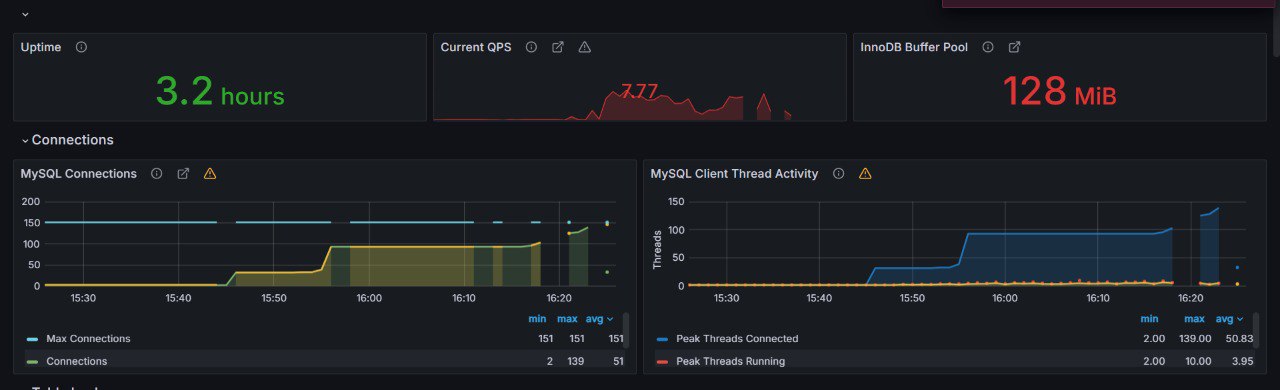1280x390 pixels.
Task: Click the Threads y-axis label
Action: click(x=658, y=249)
